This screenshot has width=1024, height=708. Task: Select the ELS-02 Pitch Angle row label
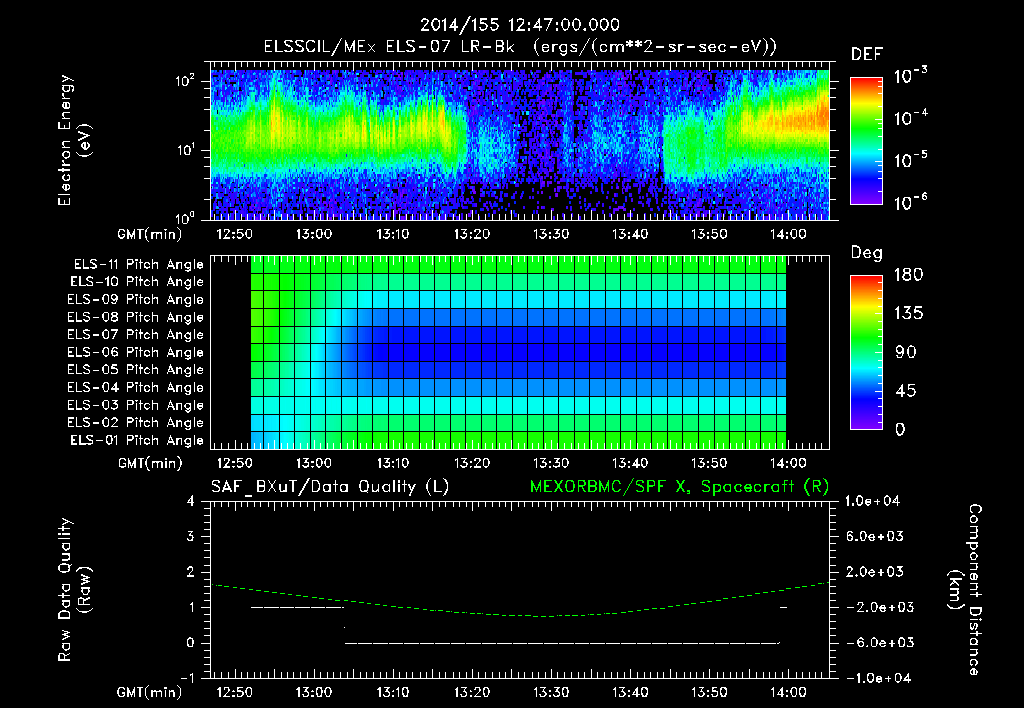(x=136, y=423)
